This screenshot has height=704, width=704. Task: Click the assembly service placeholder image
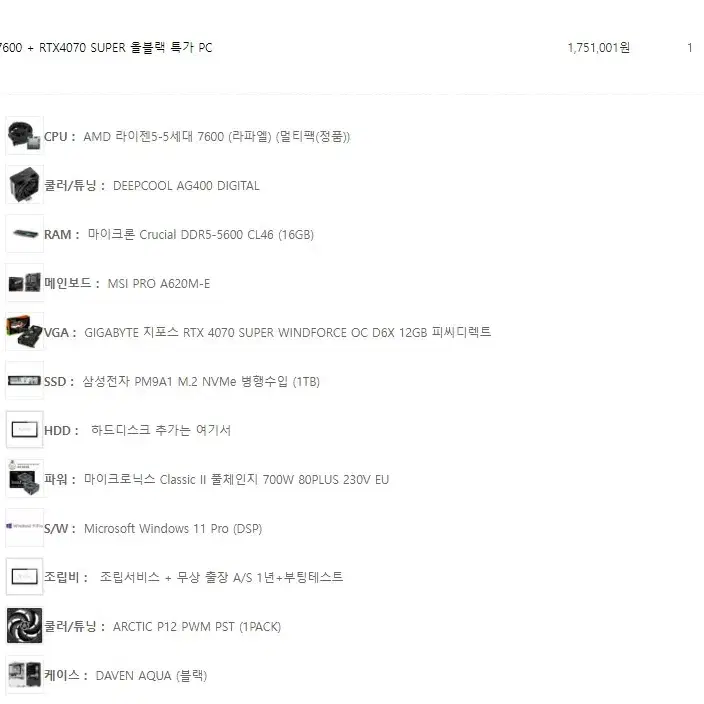click(x=24, y=576)
